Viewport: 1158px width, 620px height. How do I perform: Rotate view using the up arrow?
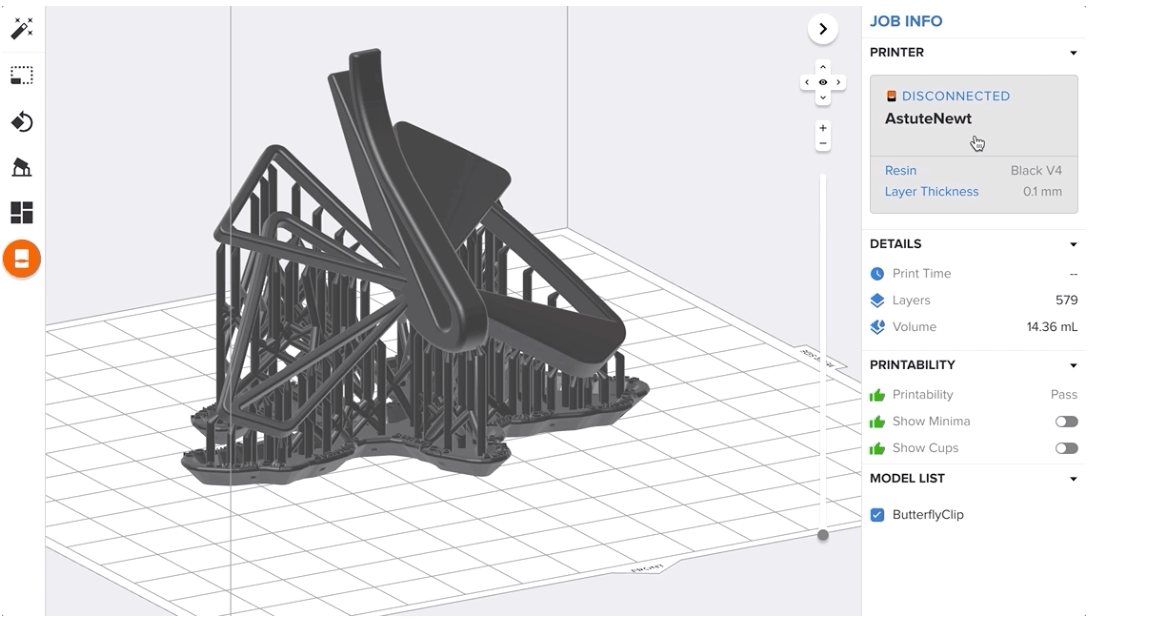823,67
